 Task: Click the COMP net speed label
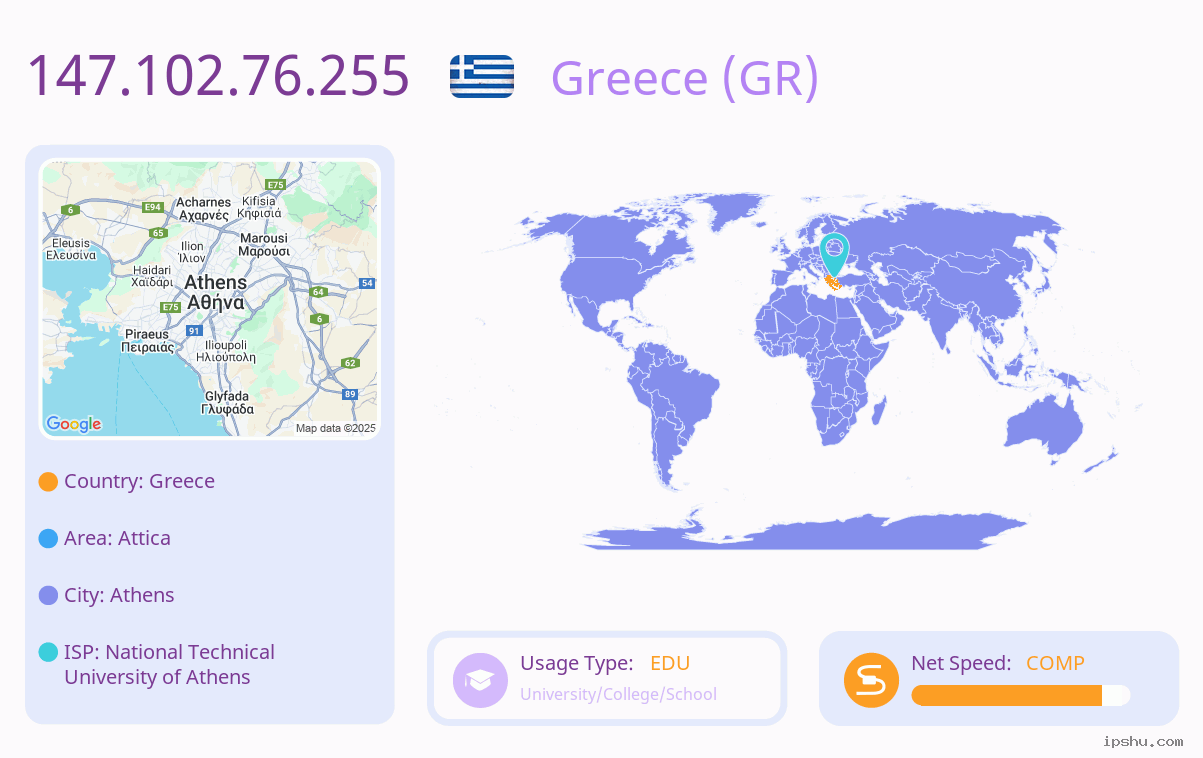click(x=1055, y=663)
